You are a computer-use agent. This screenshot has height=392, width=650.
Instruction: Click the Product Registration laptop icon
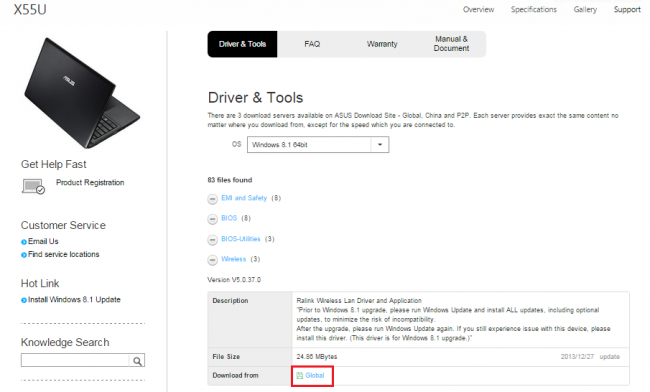33,186
